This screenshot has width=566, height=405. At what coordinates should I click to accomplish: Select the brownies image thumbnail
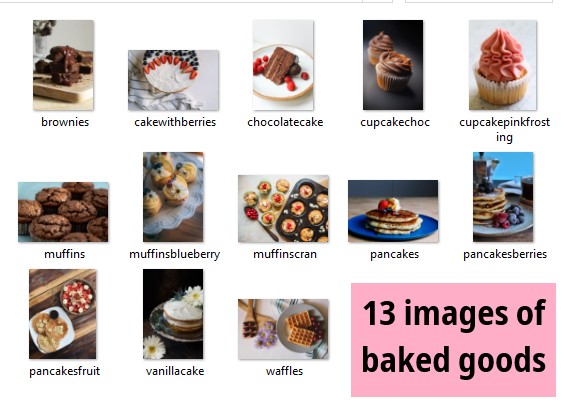(x=63, y=65)
